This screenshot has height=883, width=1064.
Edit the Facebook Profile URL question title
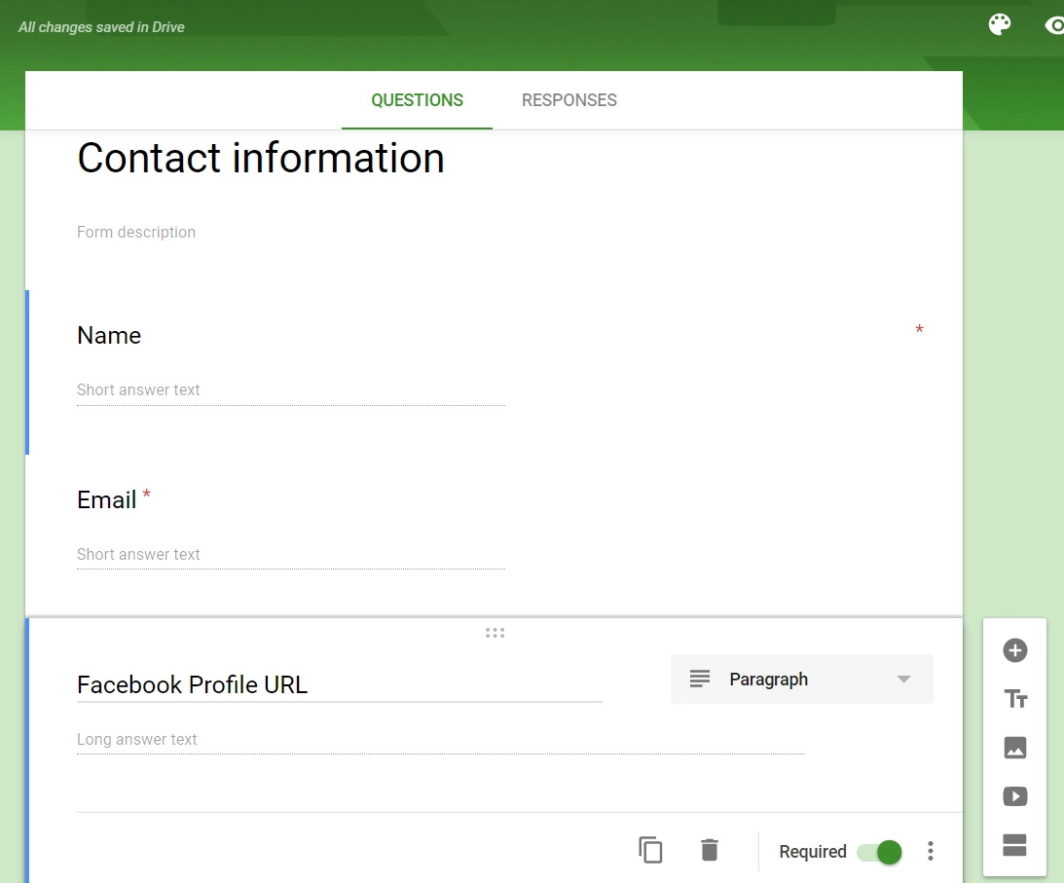click(339, 684)
